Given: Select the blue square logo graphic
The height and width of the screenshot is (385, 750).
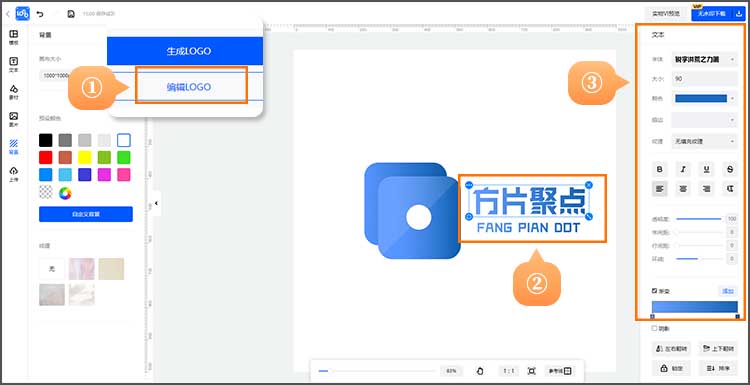Looking at the screenshot, I should point(412,210).
